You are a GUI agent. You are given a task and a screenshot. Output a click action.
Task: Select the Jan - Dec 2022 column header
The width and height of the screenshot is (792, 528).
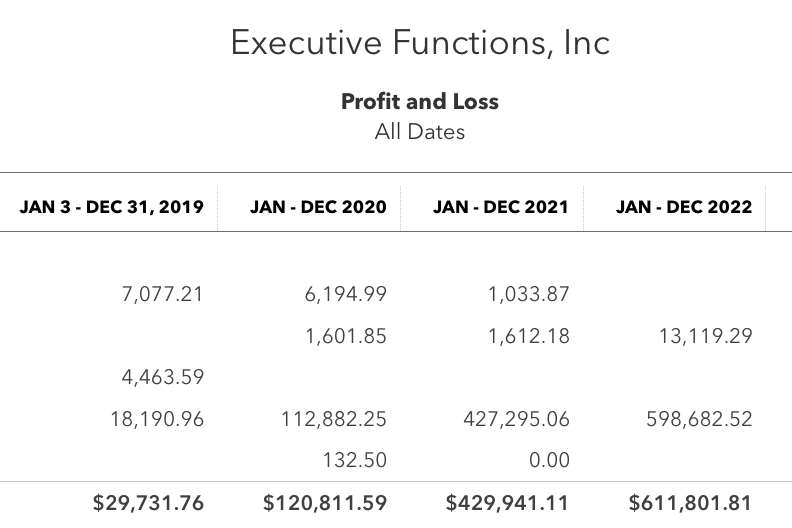684,207
